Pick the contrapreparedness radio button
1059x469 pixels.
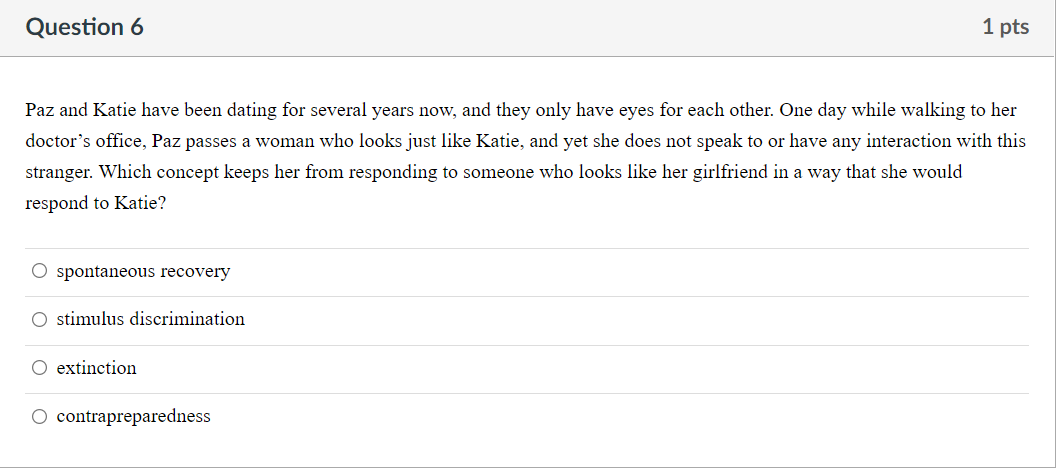40,416
